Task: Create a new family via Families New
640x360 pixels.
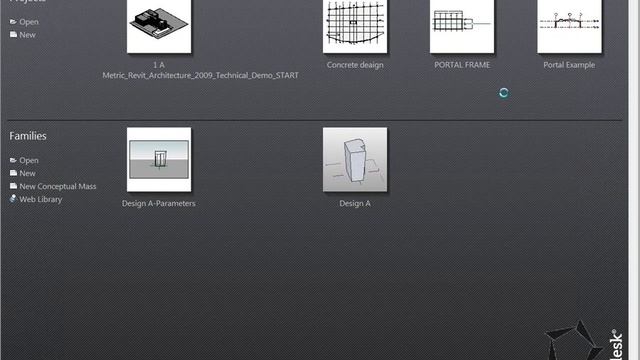Action: (27, 173)
